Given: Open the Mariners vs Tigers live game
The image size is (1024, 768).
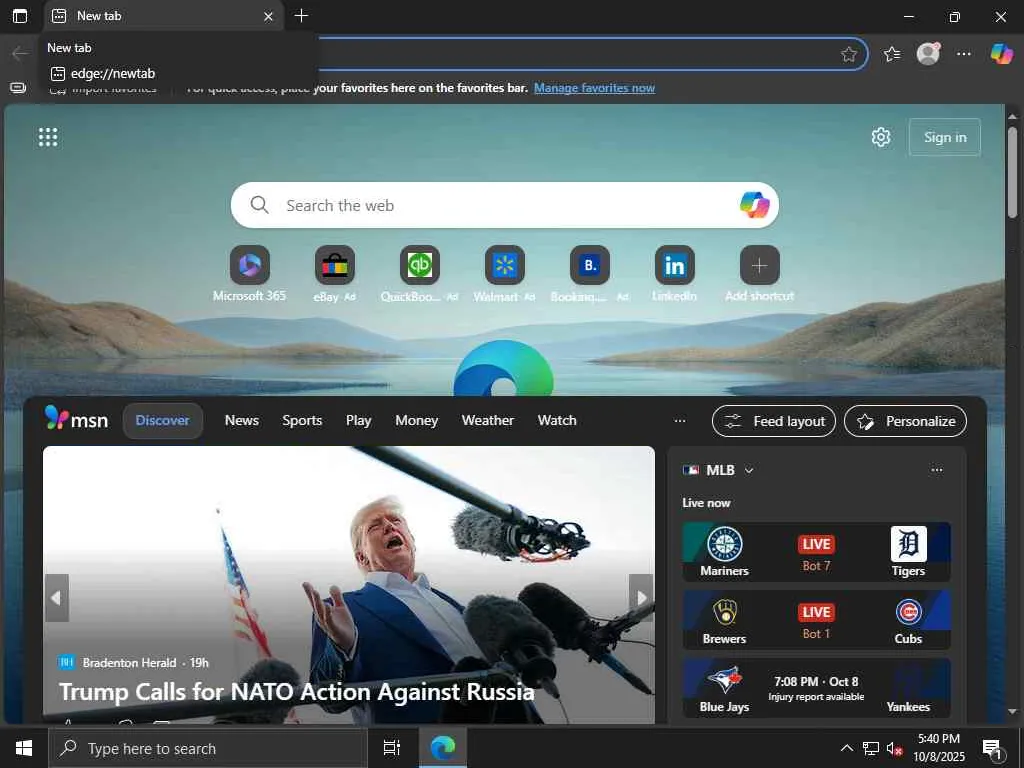Looking at the screenshot, I should coord(816,552).
